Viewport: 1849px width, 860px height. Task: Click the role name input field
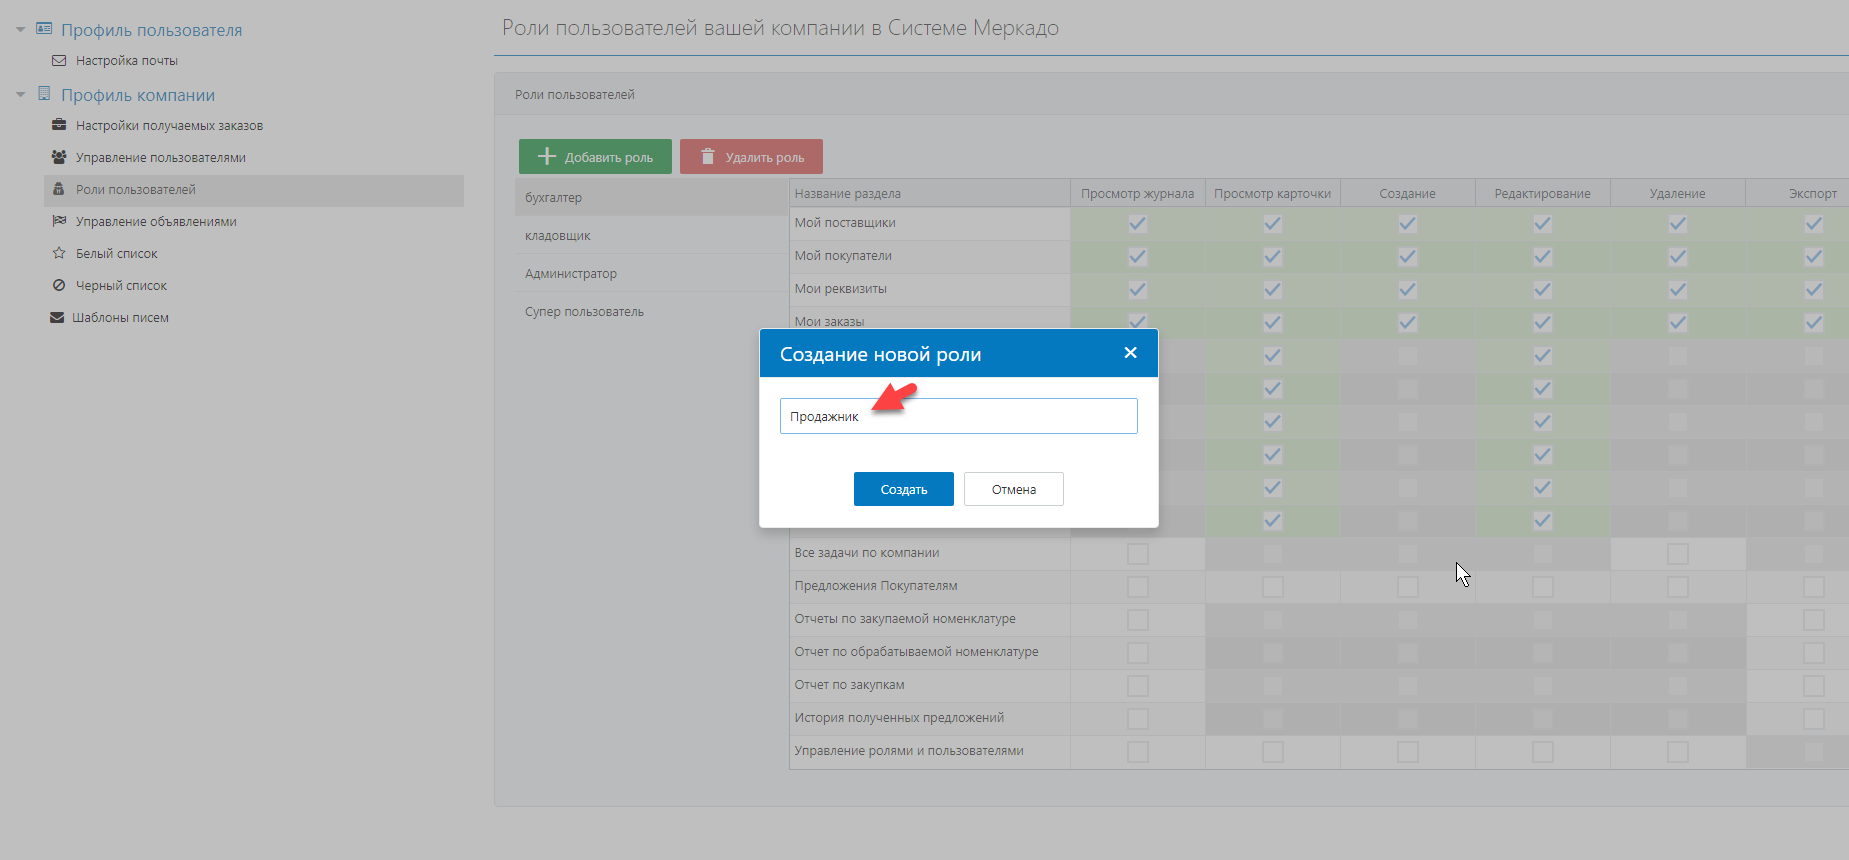tap(958, 416)
